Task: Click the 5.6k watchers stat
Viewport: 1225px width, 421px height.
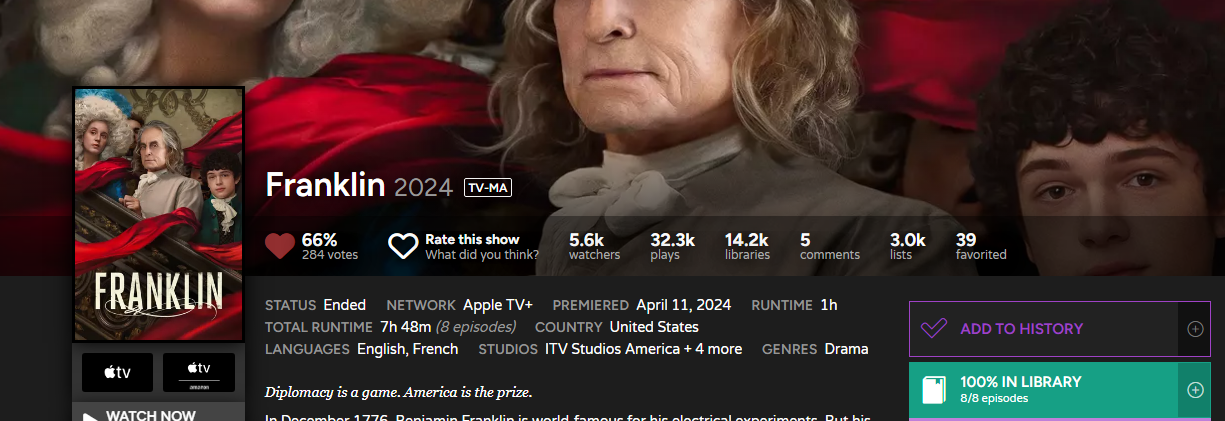Action: tap(594, 246)
